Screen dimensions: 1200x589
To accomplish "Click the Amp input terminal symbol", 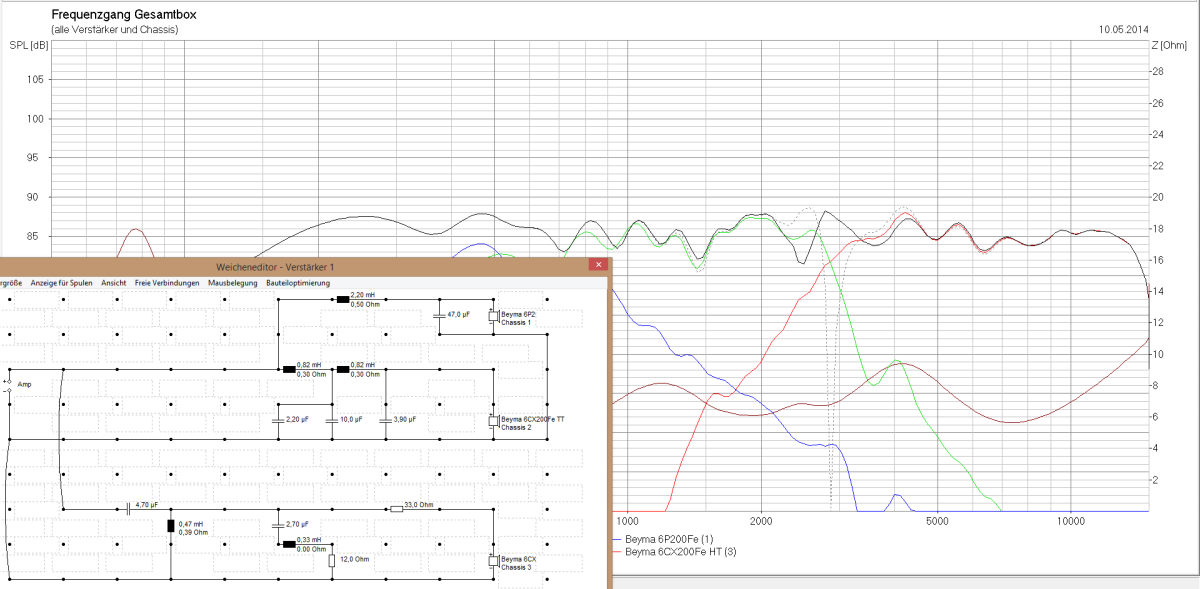I will (9, 386).
